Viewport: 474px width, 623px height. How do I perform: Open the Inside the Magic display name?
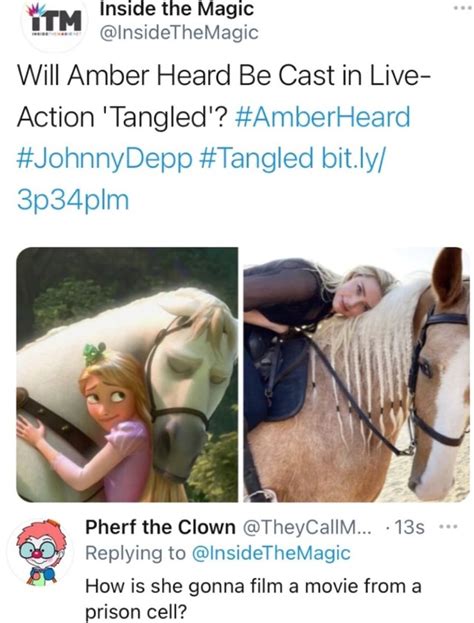tap(177, 9)
